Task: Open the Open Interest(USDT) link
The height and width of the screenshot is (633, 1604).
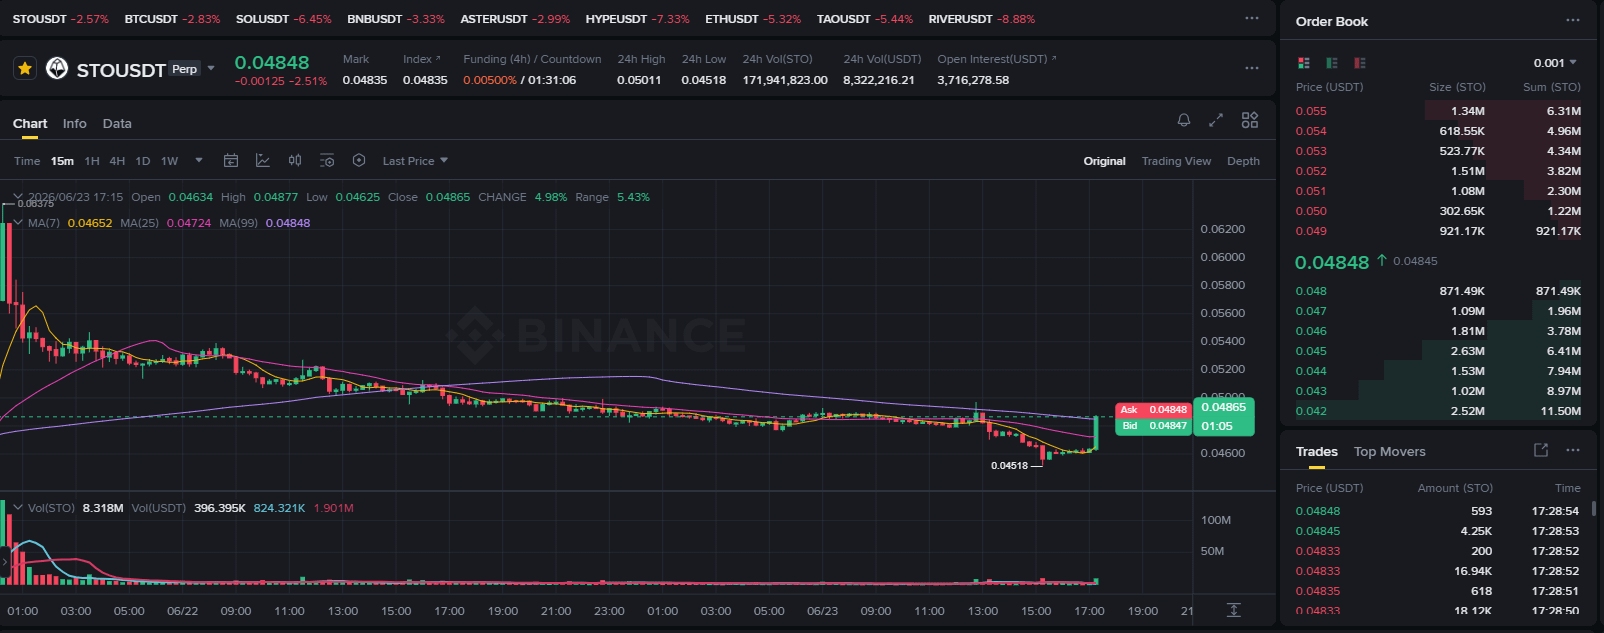Action: [x=997, y=59]
